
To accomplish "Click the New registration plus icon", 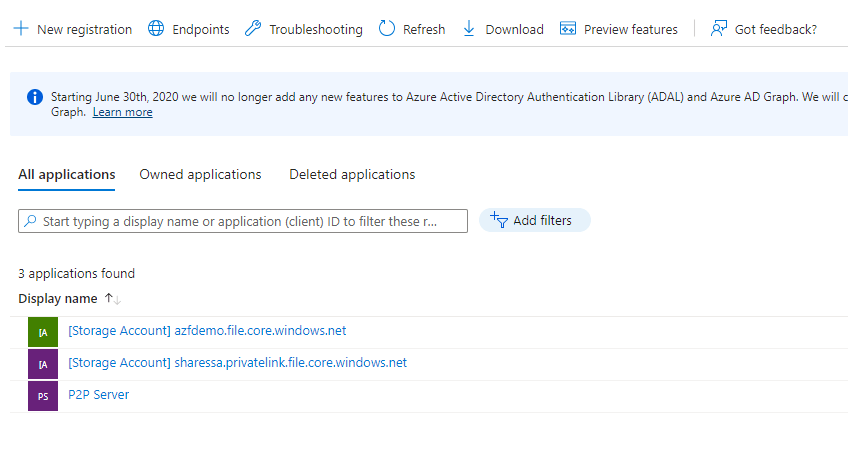I will click(21, 29).
